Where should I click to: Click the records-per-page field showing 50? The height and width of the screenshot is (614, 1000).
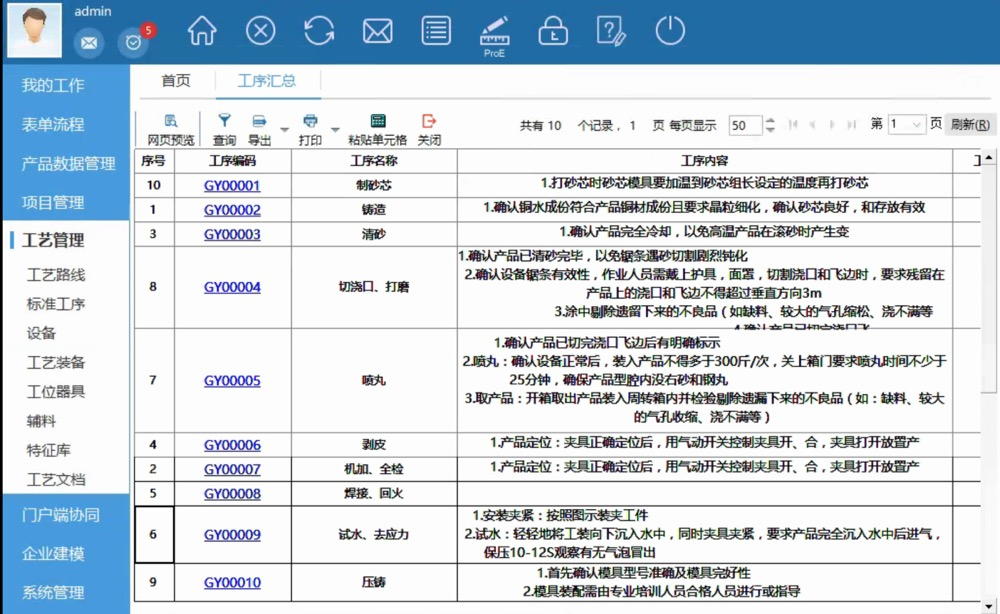coord(745,125)
